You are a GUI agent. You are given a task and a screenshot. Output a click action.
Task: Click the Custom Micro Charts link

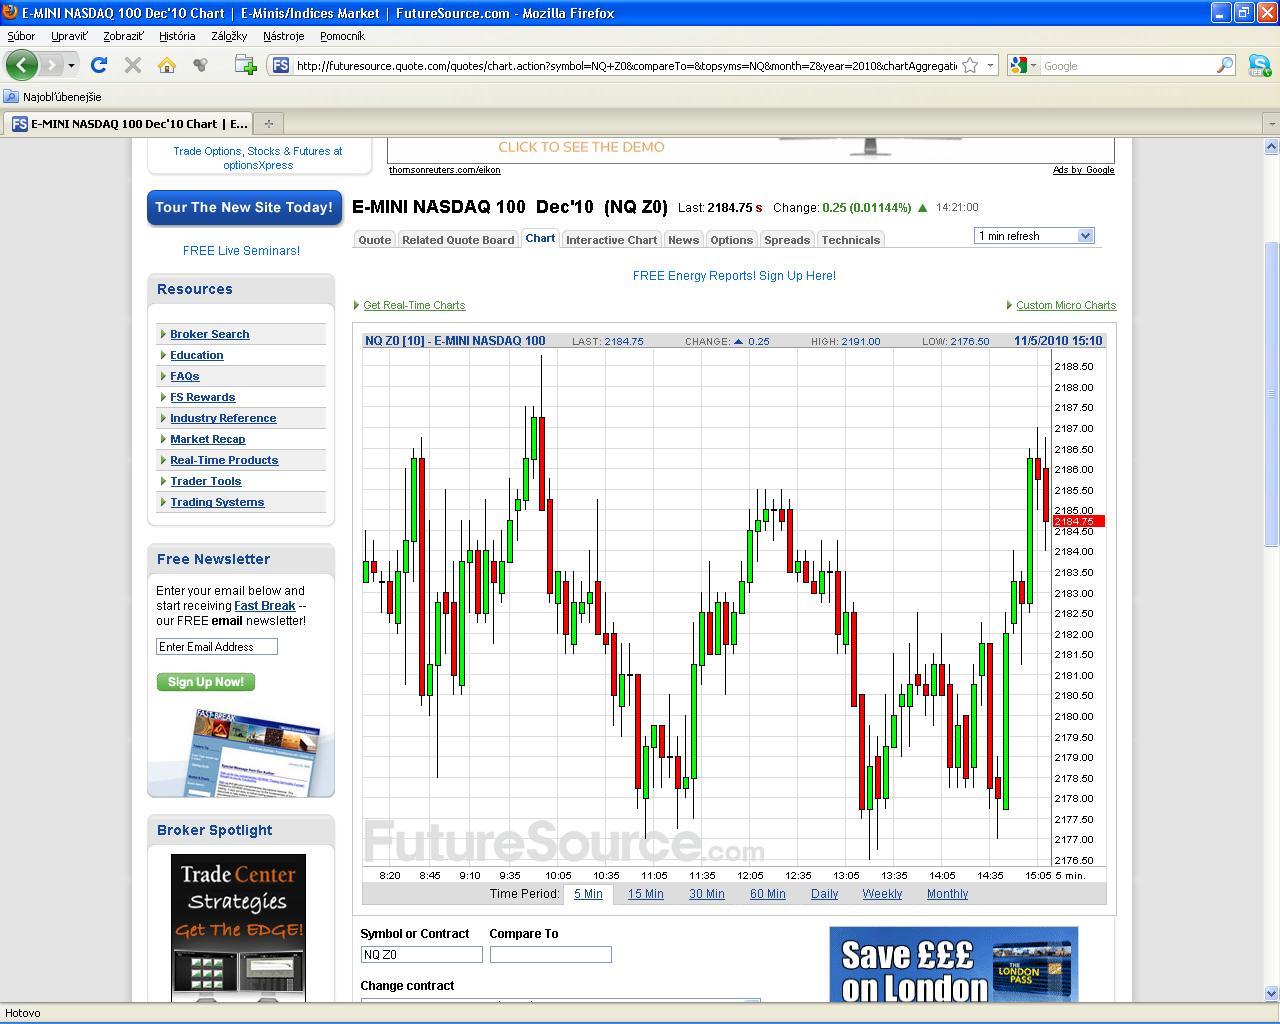tap(1066, 305)
